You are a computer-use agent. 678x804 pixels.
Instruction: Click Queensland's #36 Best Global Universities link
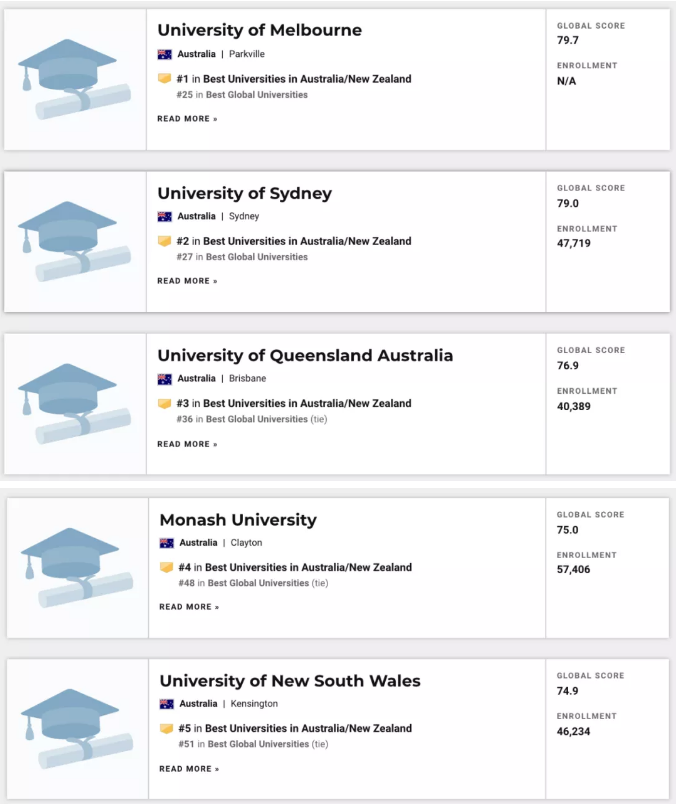[257, 419]
